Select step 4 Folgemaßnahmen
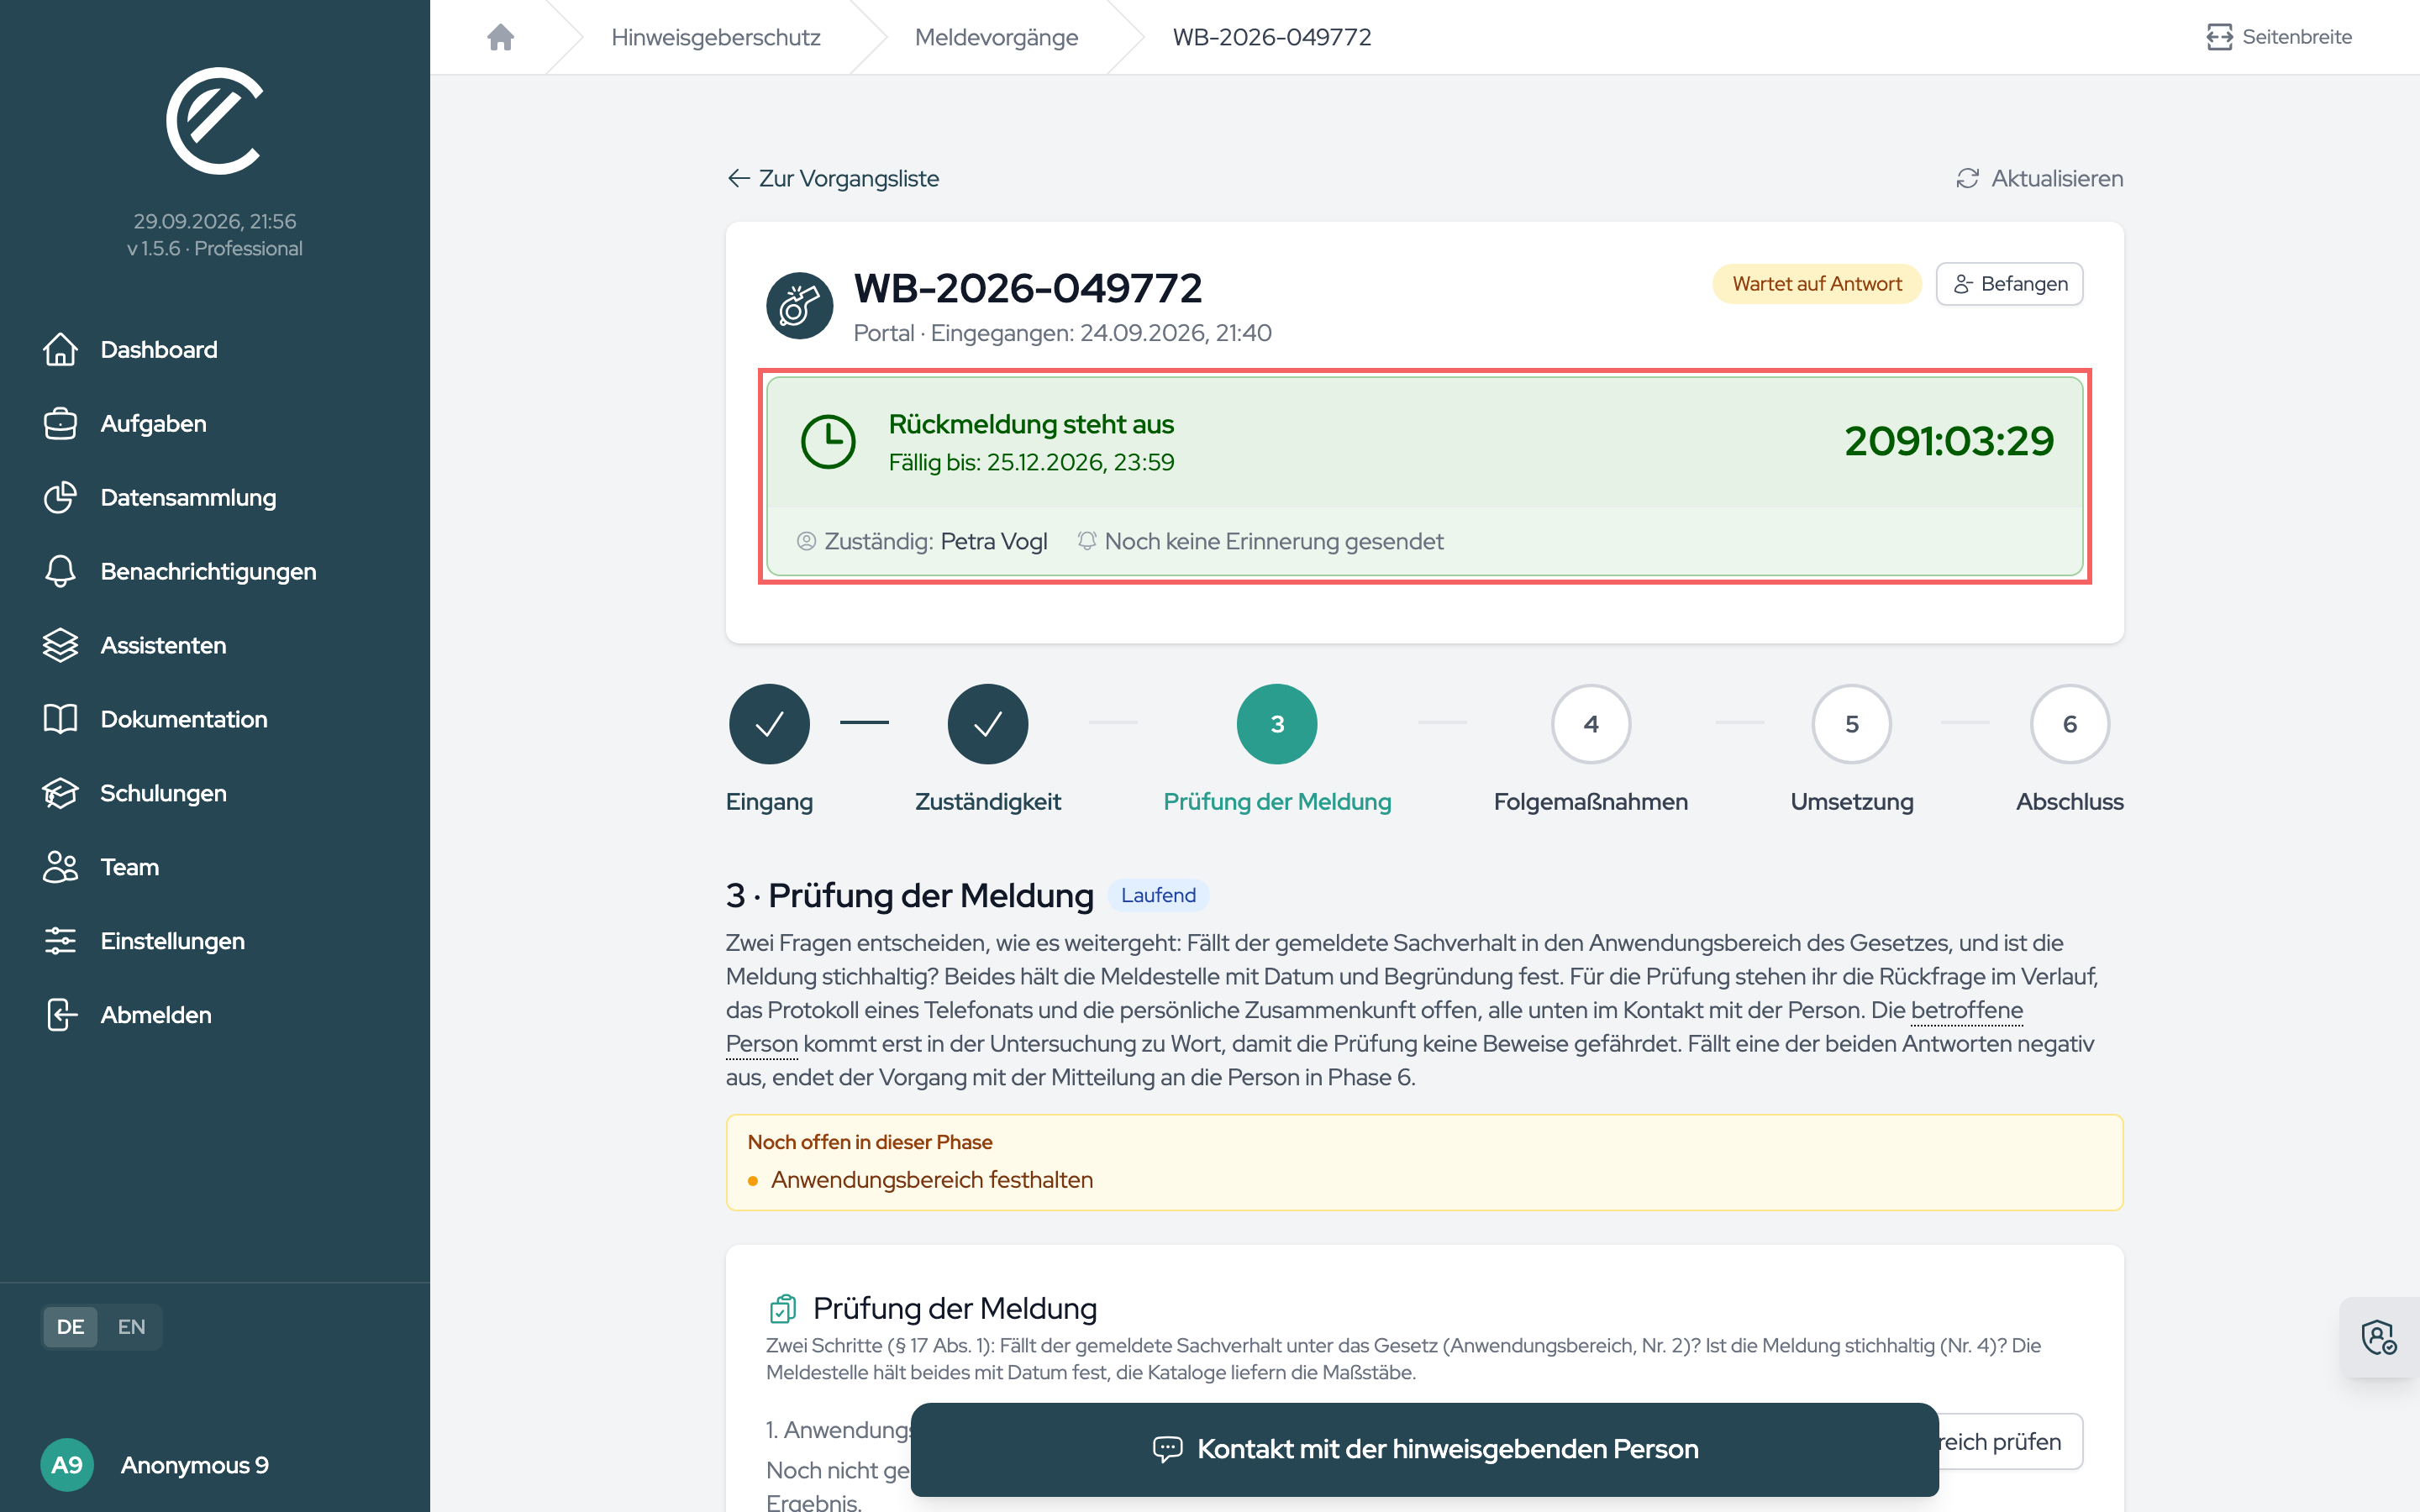The image size is (2420, 1512). (1590, 724)
